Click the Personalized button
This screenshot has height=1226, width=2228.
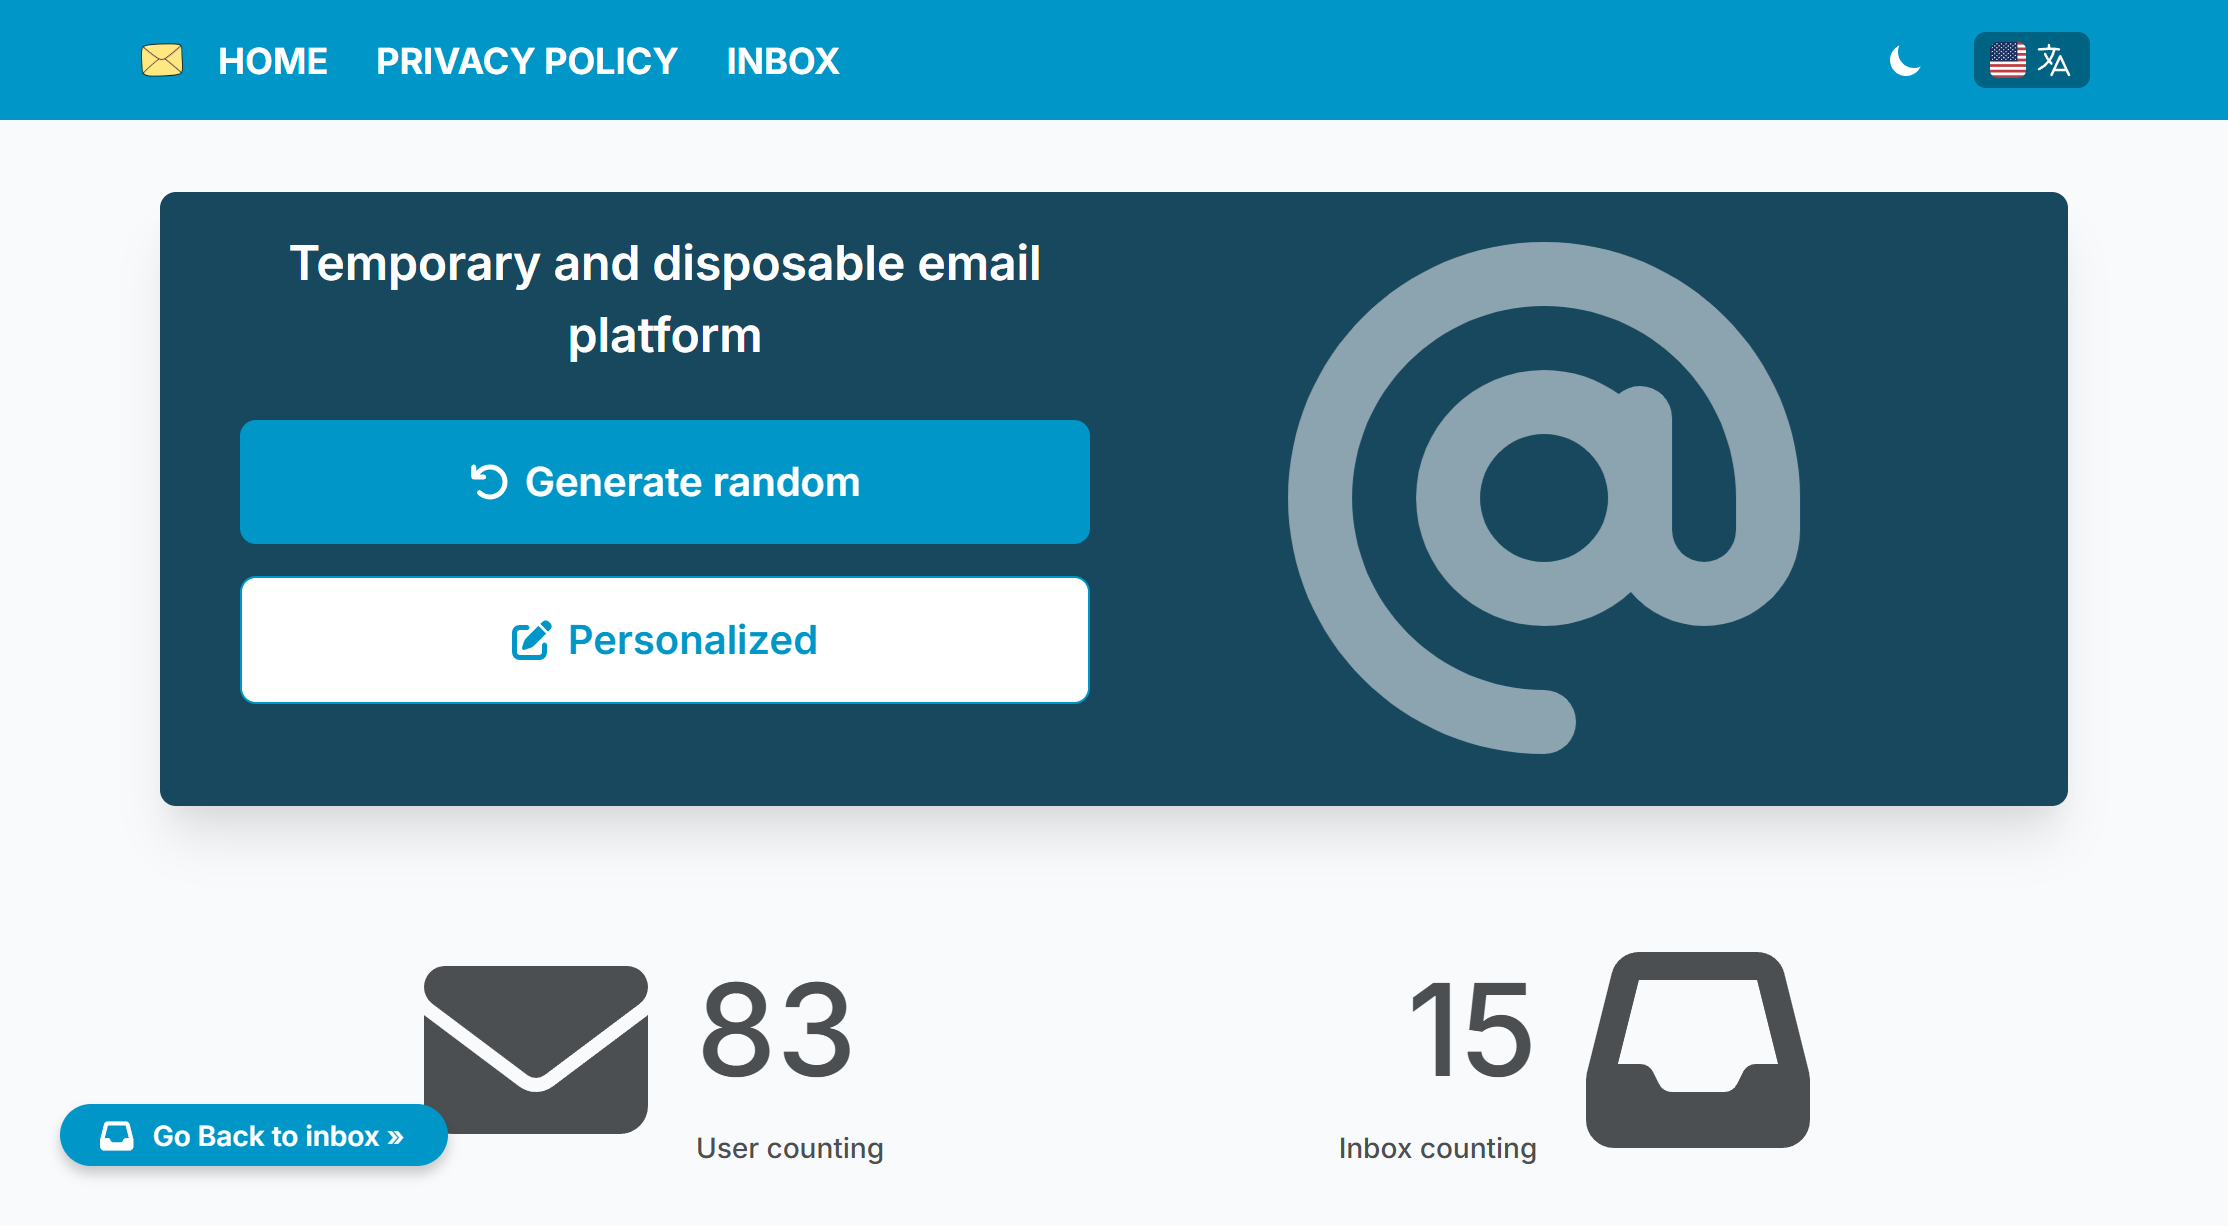pos(665,640)
